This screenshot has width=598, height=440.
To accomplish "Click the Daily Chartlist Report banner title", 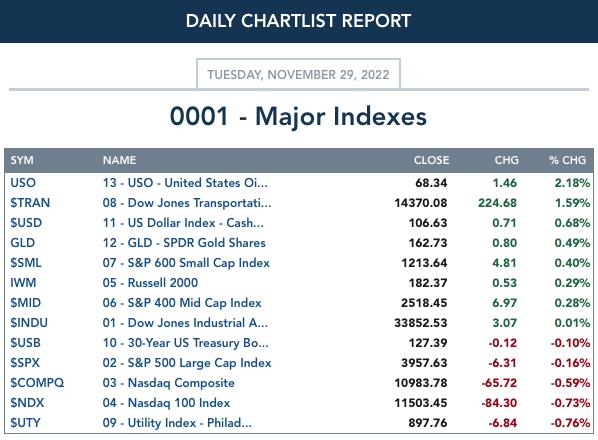I will tap(298, 21).
